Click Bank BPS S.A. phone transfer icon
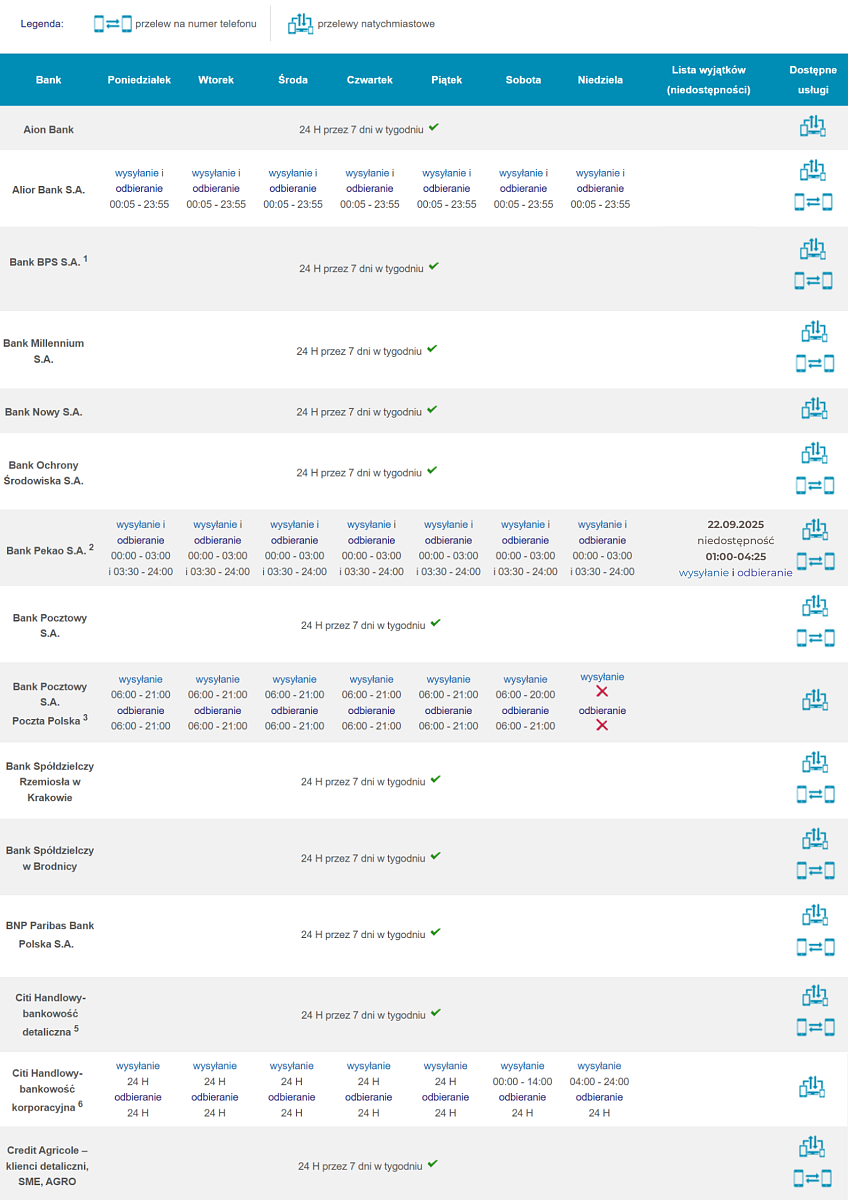The image size is (848, 1200). point(814,280)
